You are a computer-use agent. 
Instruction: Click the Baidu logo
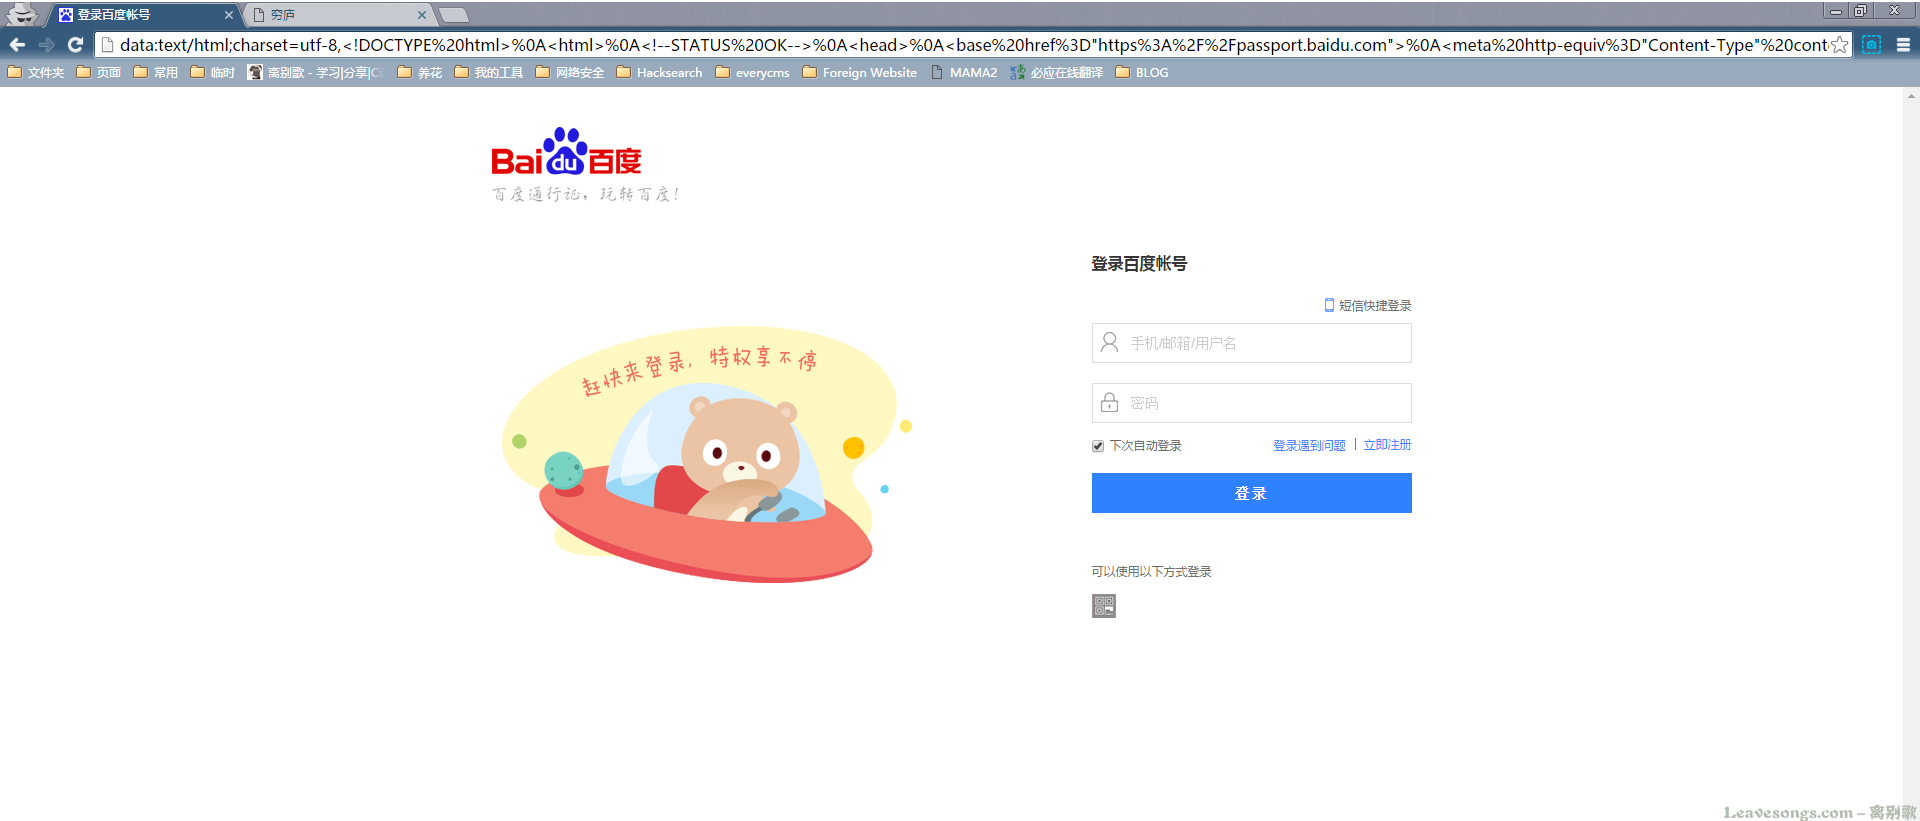point(566,152)
